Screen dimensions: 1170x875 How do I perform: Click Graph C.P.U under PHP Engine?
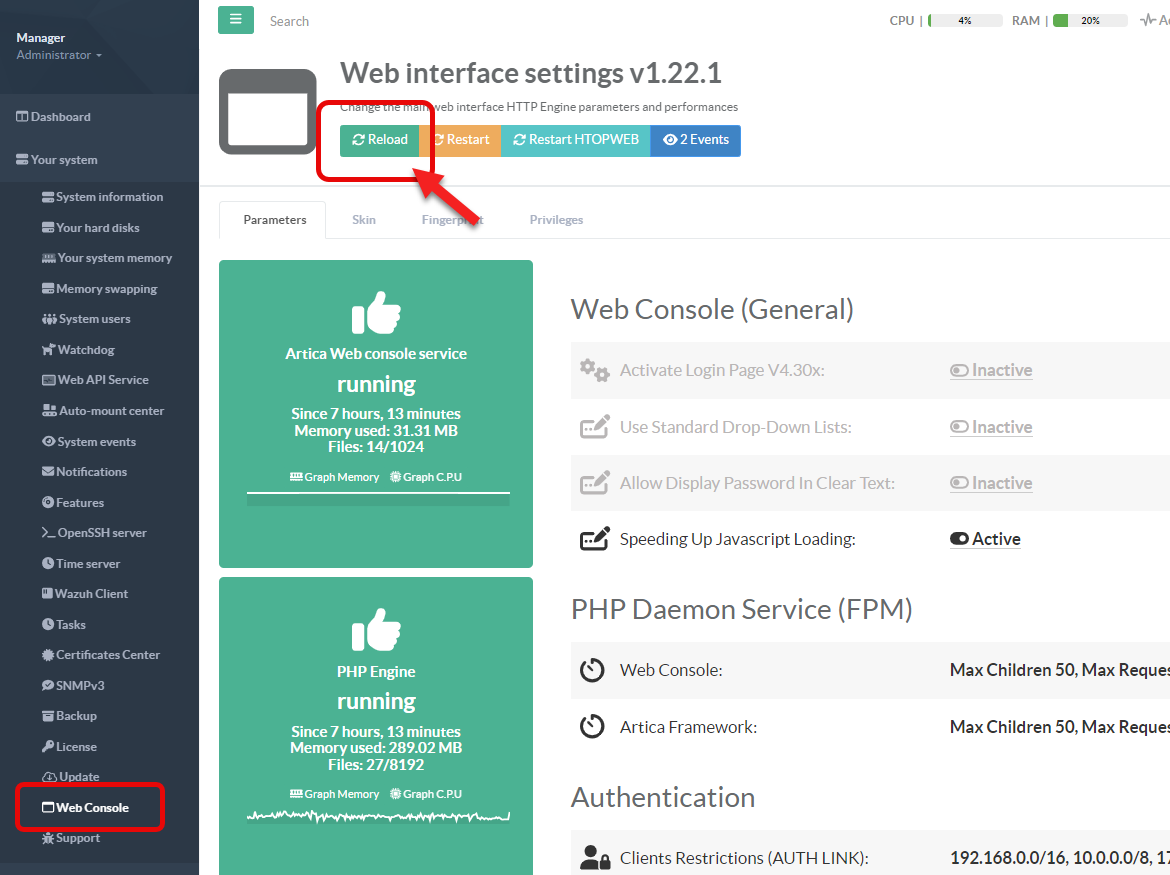point(427,794)
